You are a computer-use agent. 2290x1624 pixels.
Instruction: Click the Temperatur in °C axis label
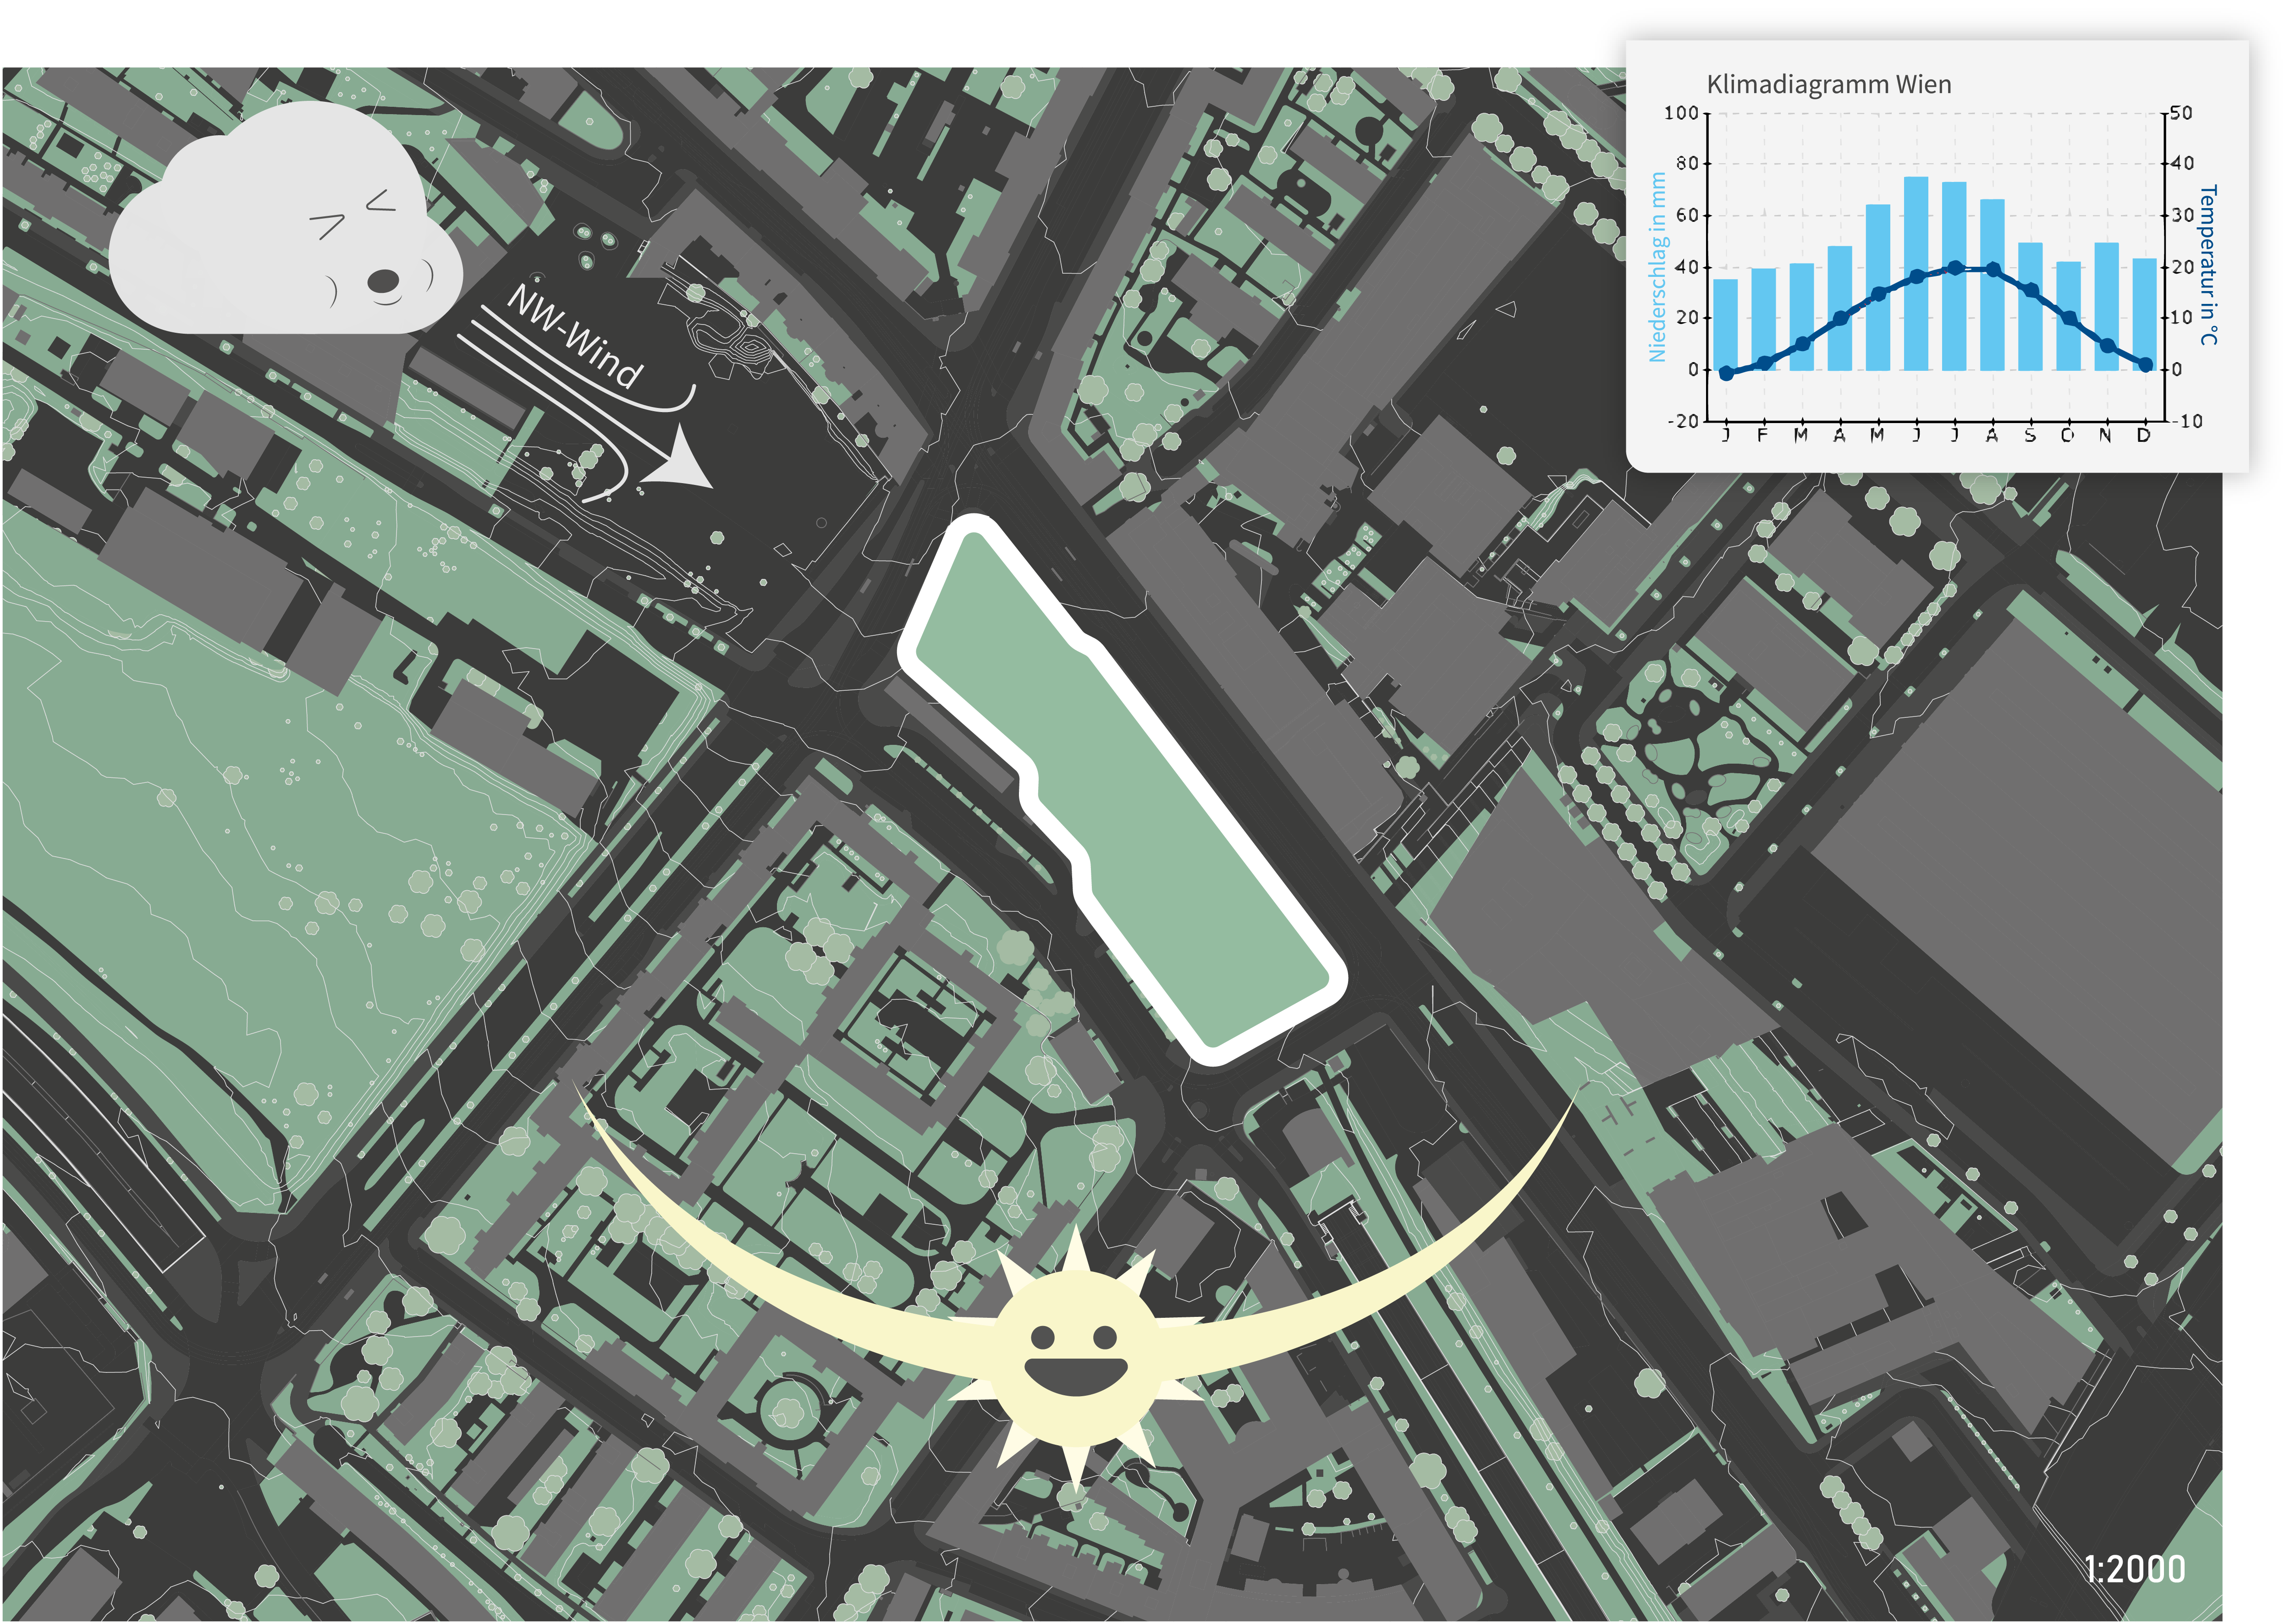coord(2209,265)
